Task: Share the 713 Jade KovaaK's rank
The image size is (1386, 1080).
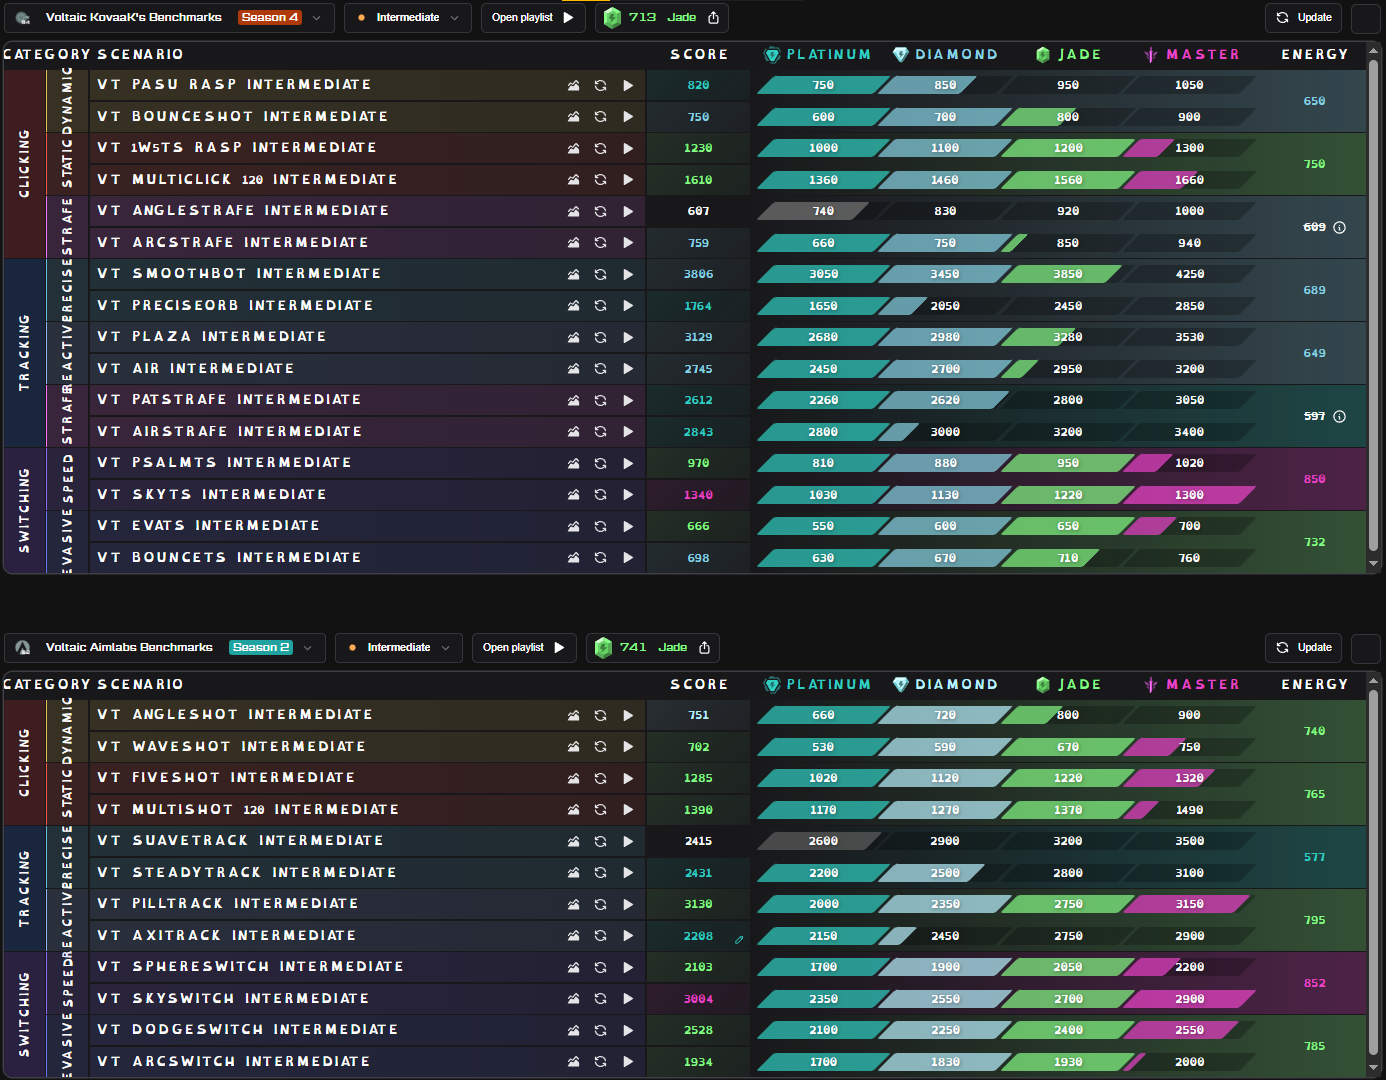Action: (713, 18)
